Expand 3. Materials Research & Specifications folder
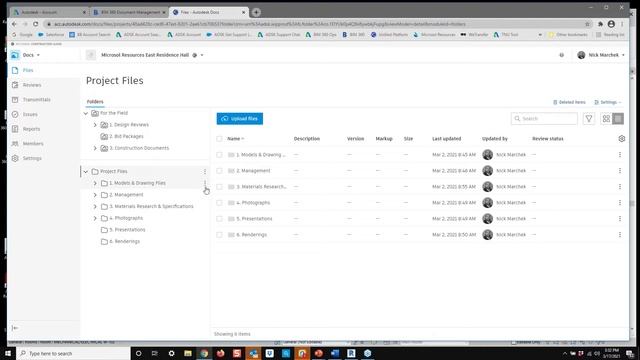 (x=95, y=207)
